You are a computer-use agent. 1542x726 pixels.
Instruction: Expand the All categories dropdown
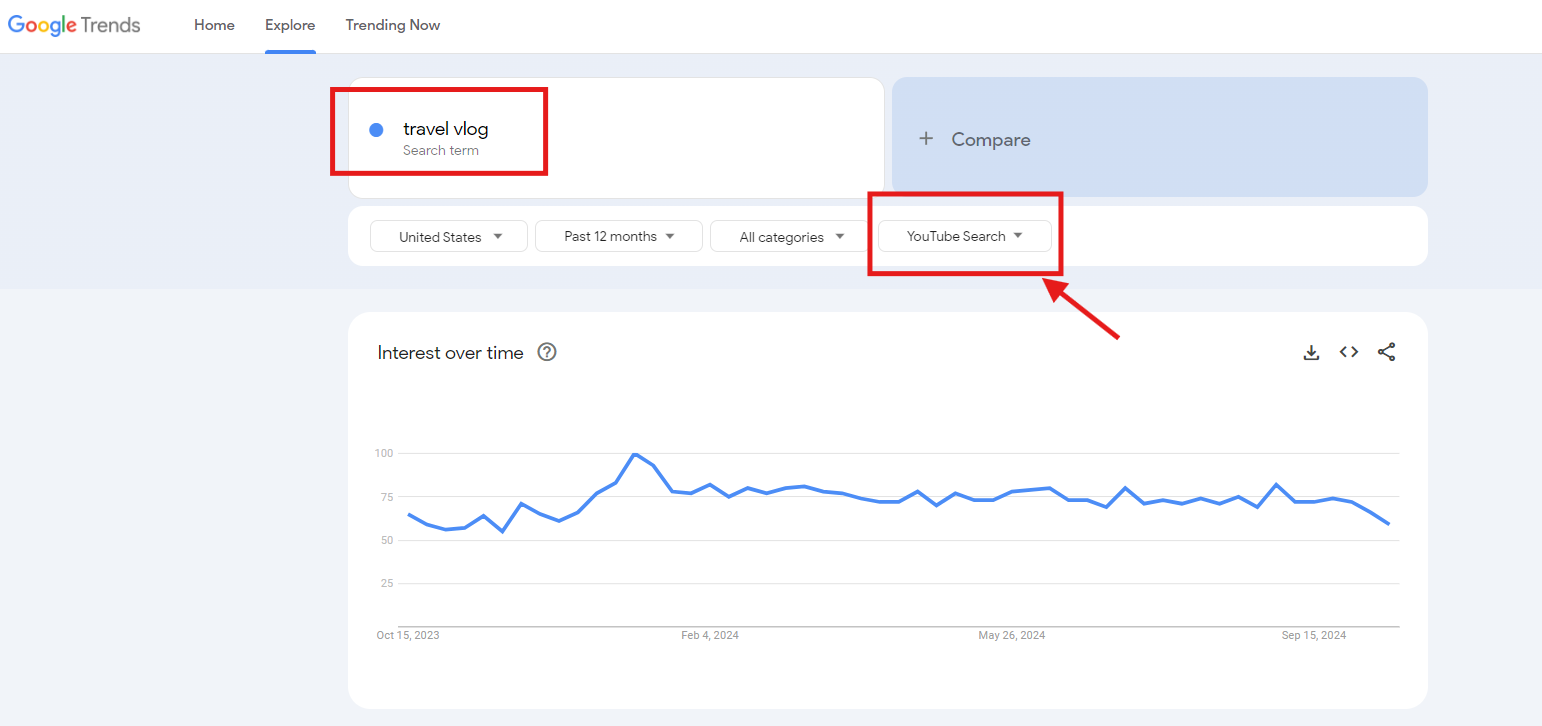(x=791, y=237)
